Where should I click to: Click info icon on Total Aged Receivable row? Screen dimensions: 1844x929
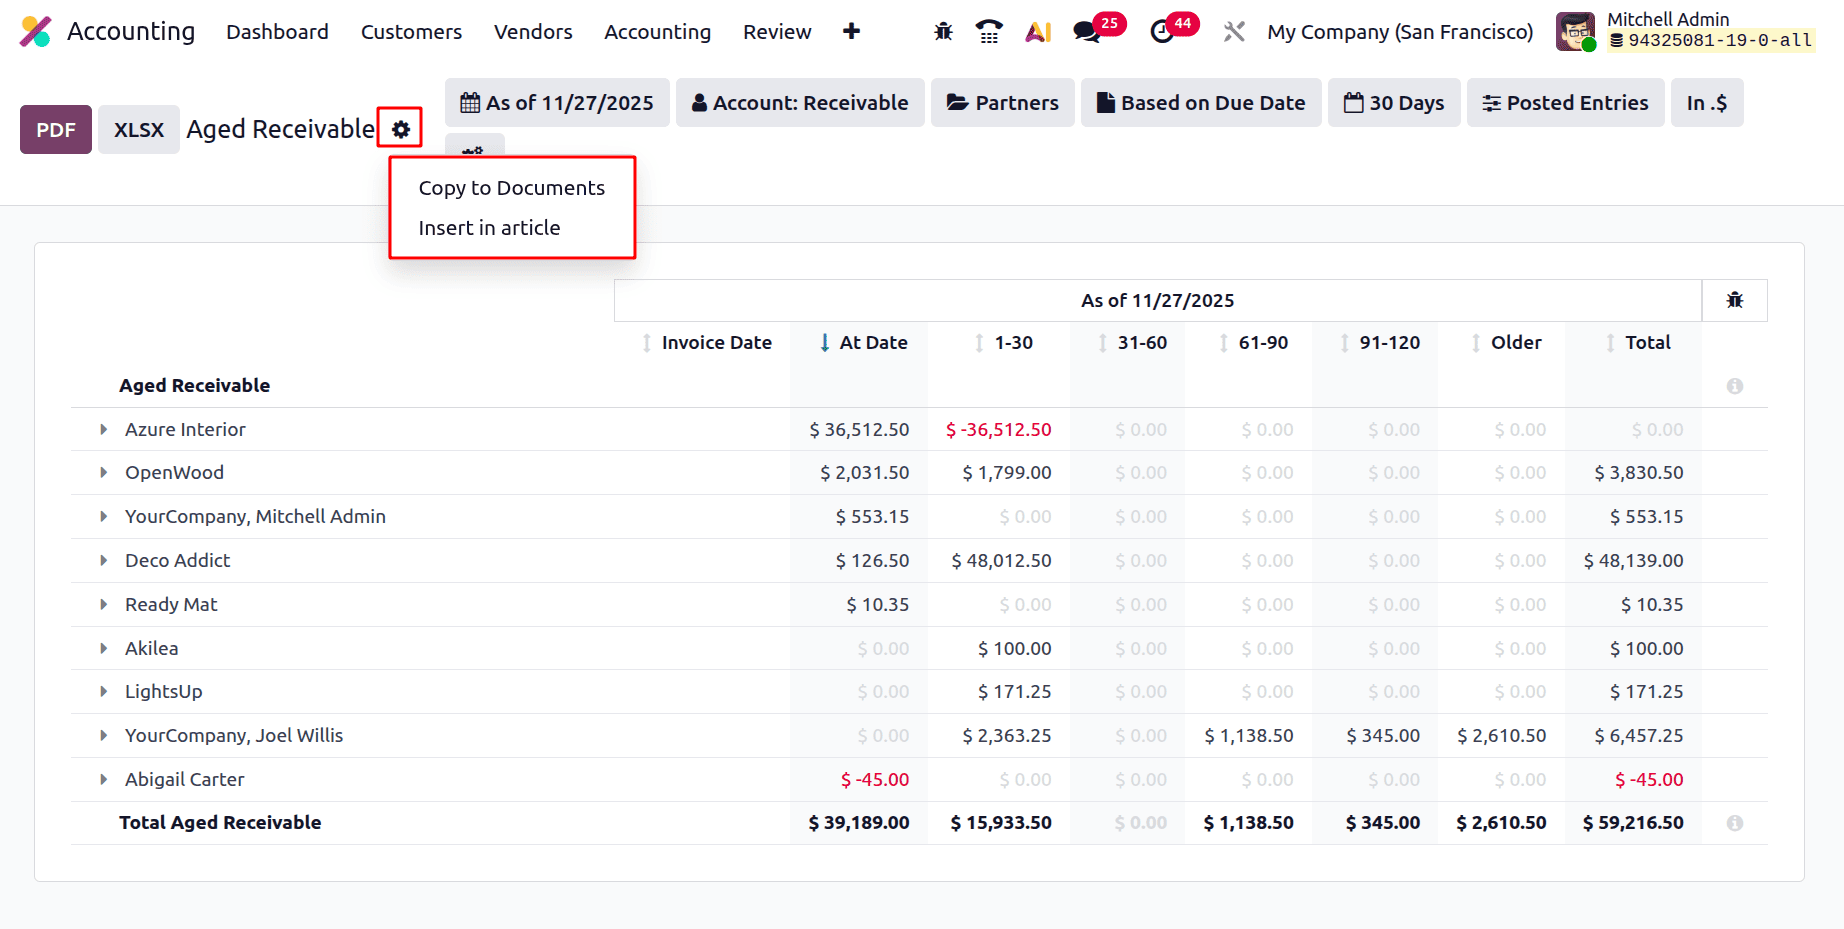click(x=1735, y=823)
